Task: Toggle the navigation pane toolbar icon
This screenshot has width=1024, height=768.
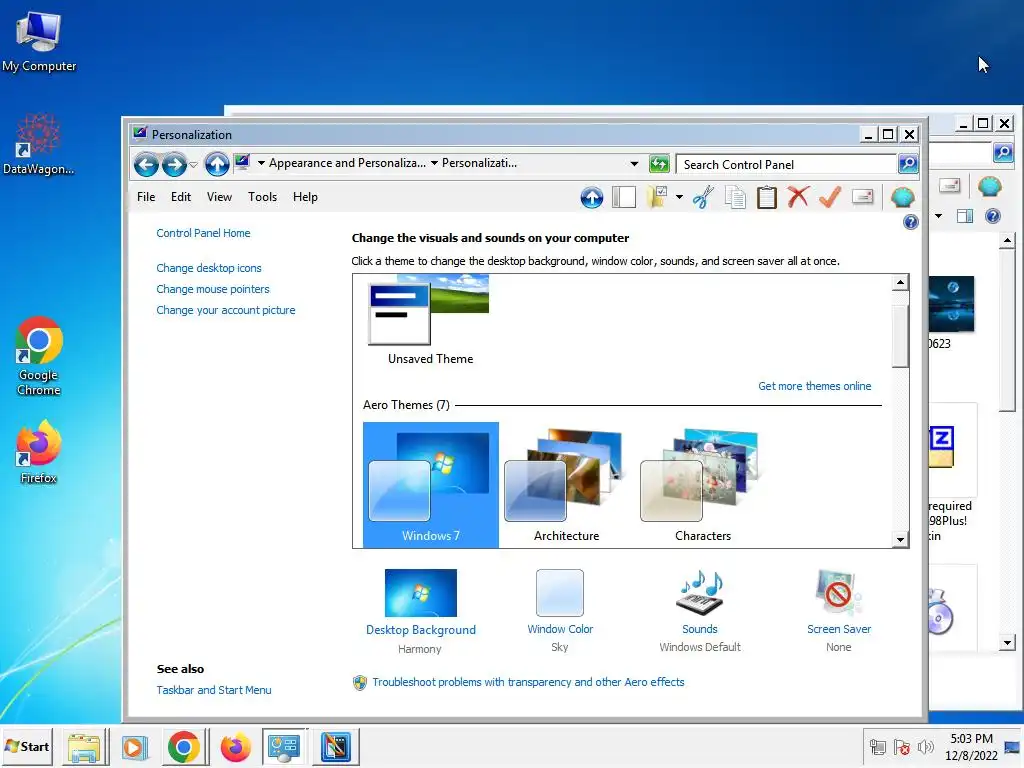Action: (x=624, y=197)
